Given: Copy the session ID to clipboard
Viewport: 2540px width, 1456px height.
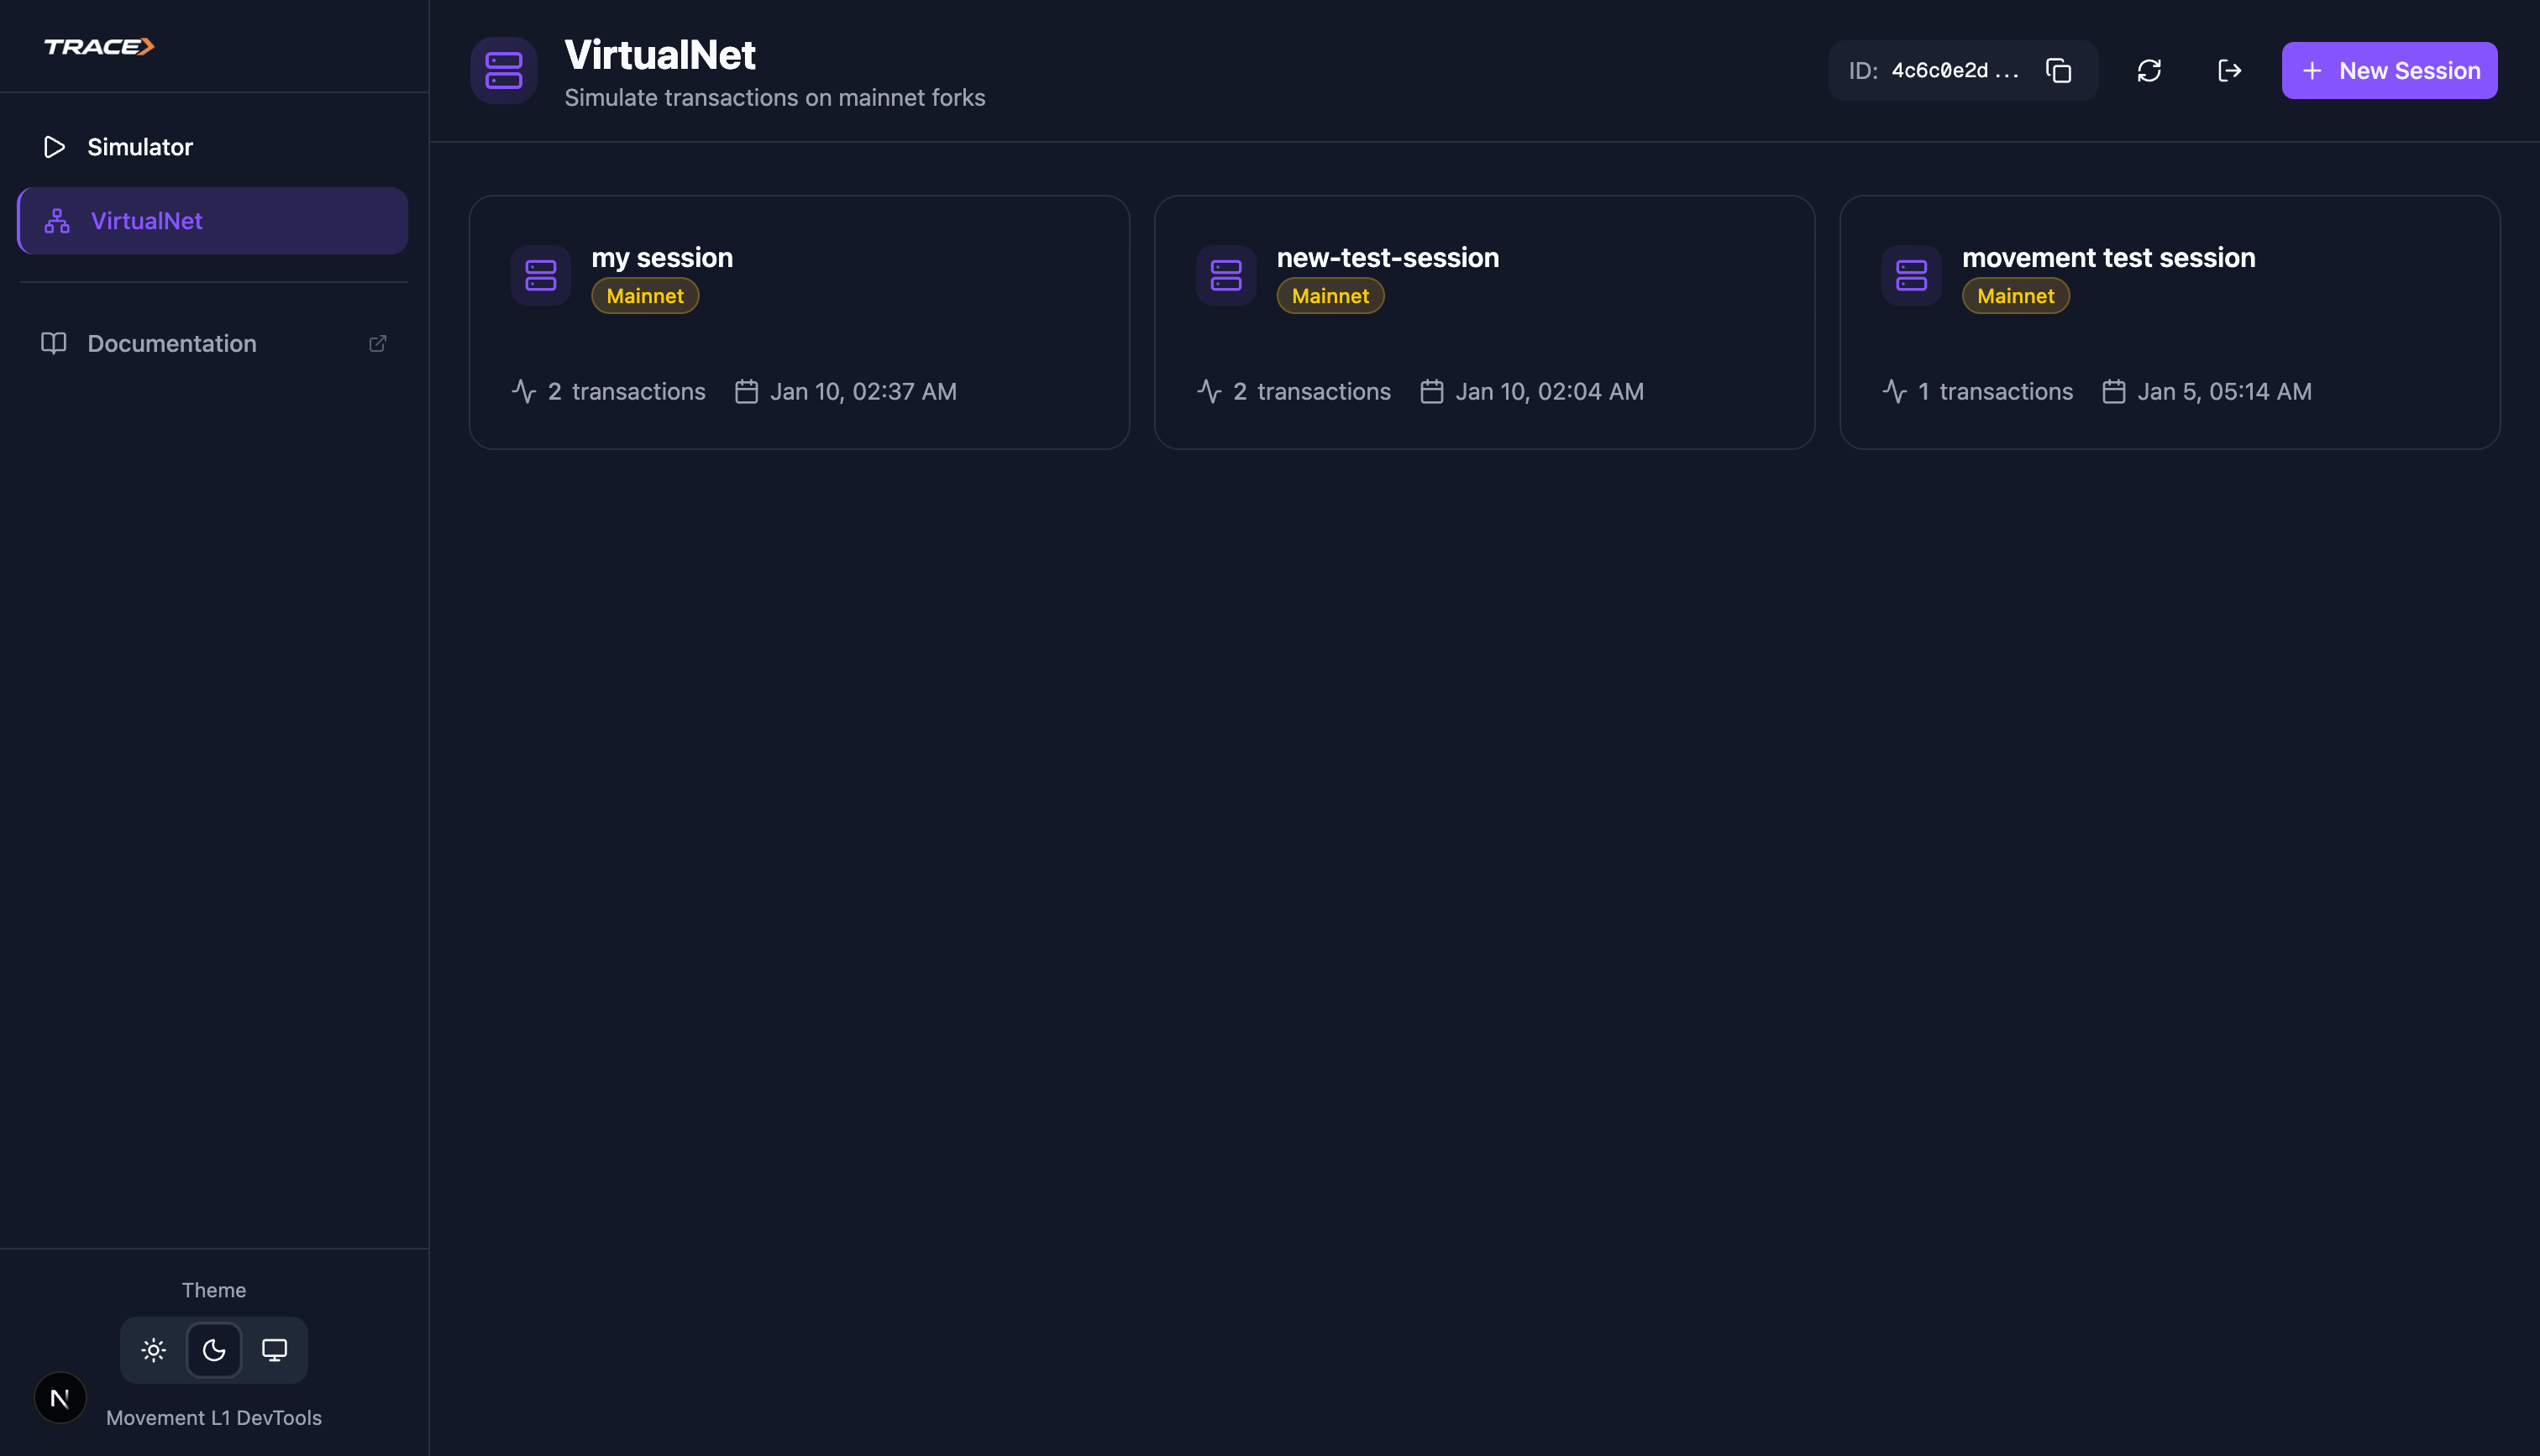Looking at the screenshot, I should point(2058,71).
